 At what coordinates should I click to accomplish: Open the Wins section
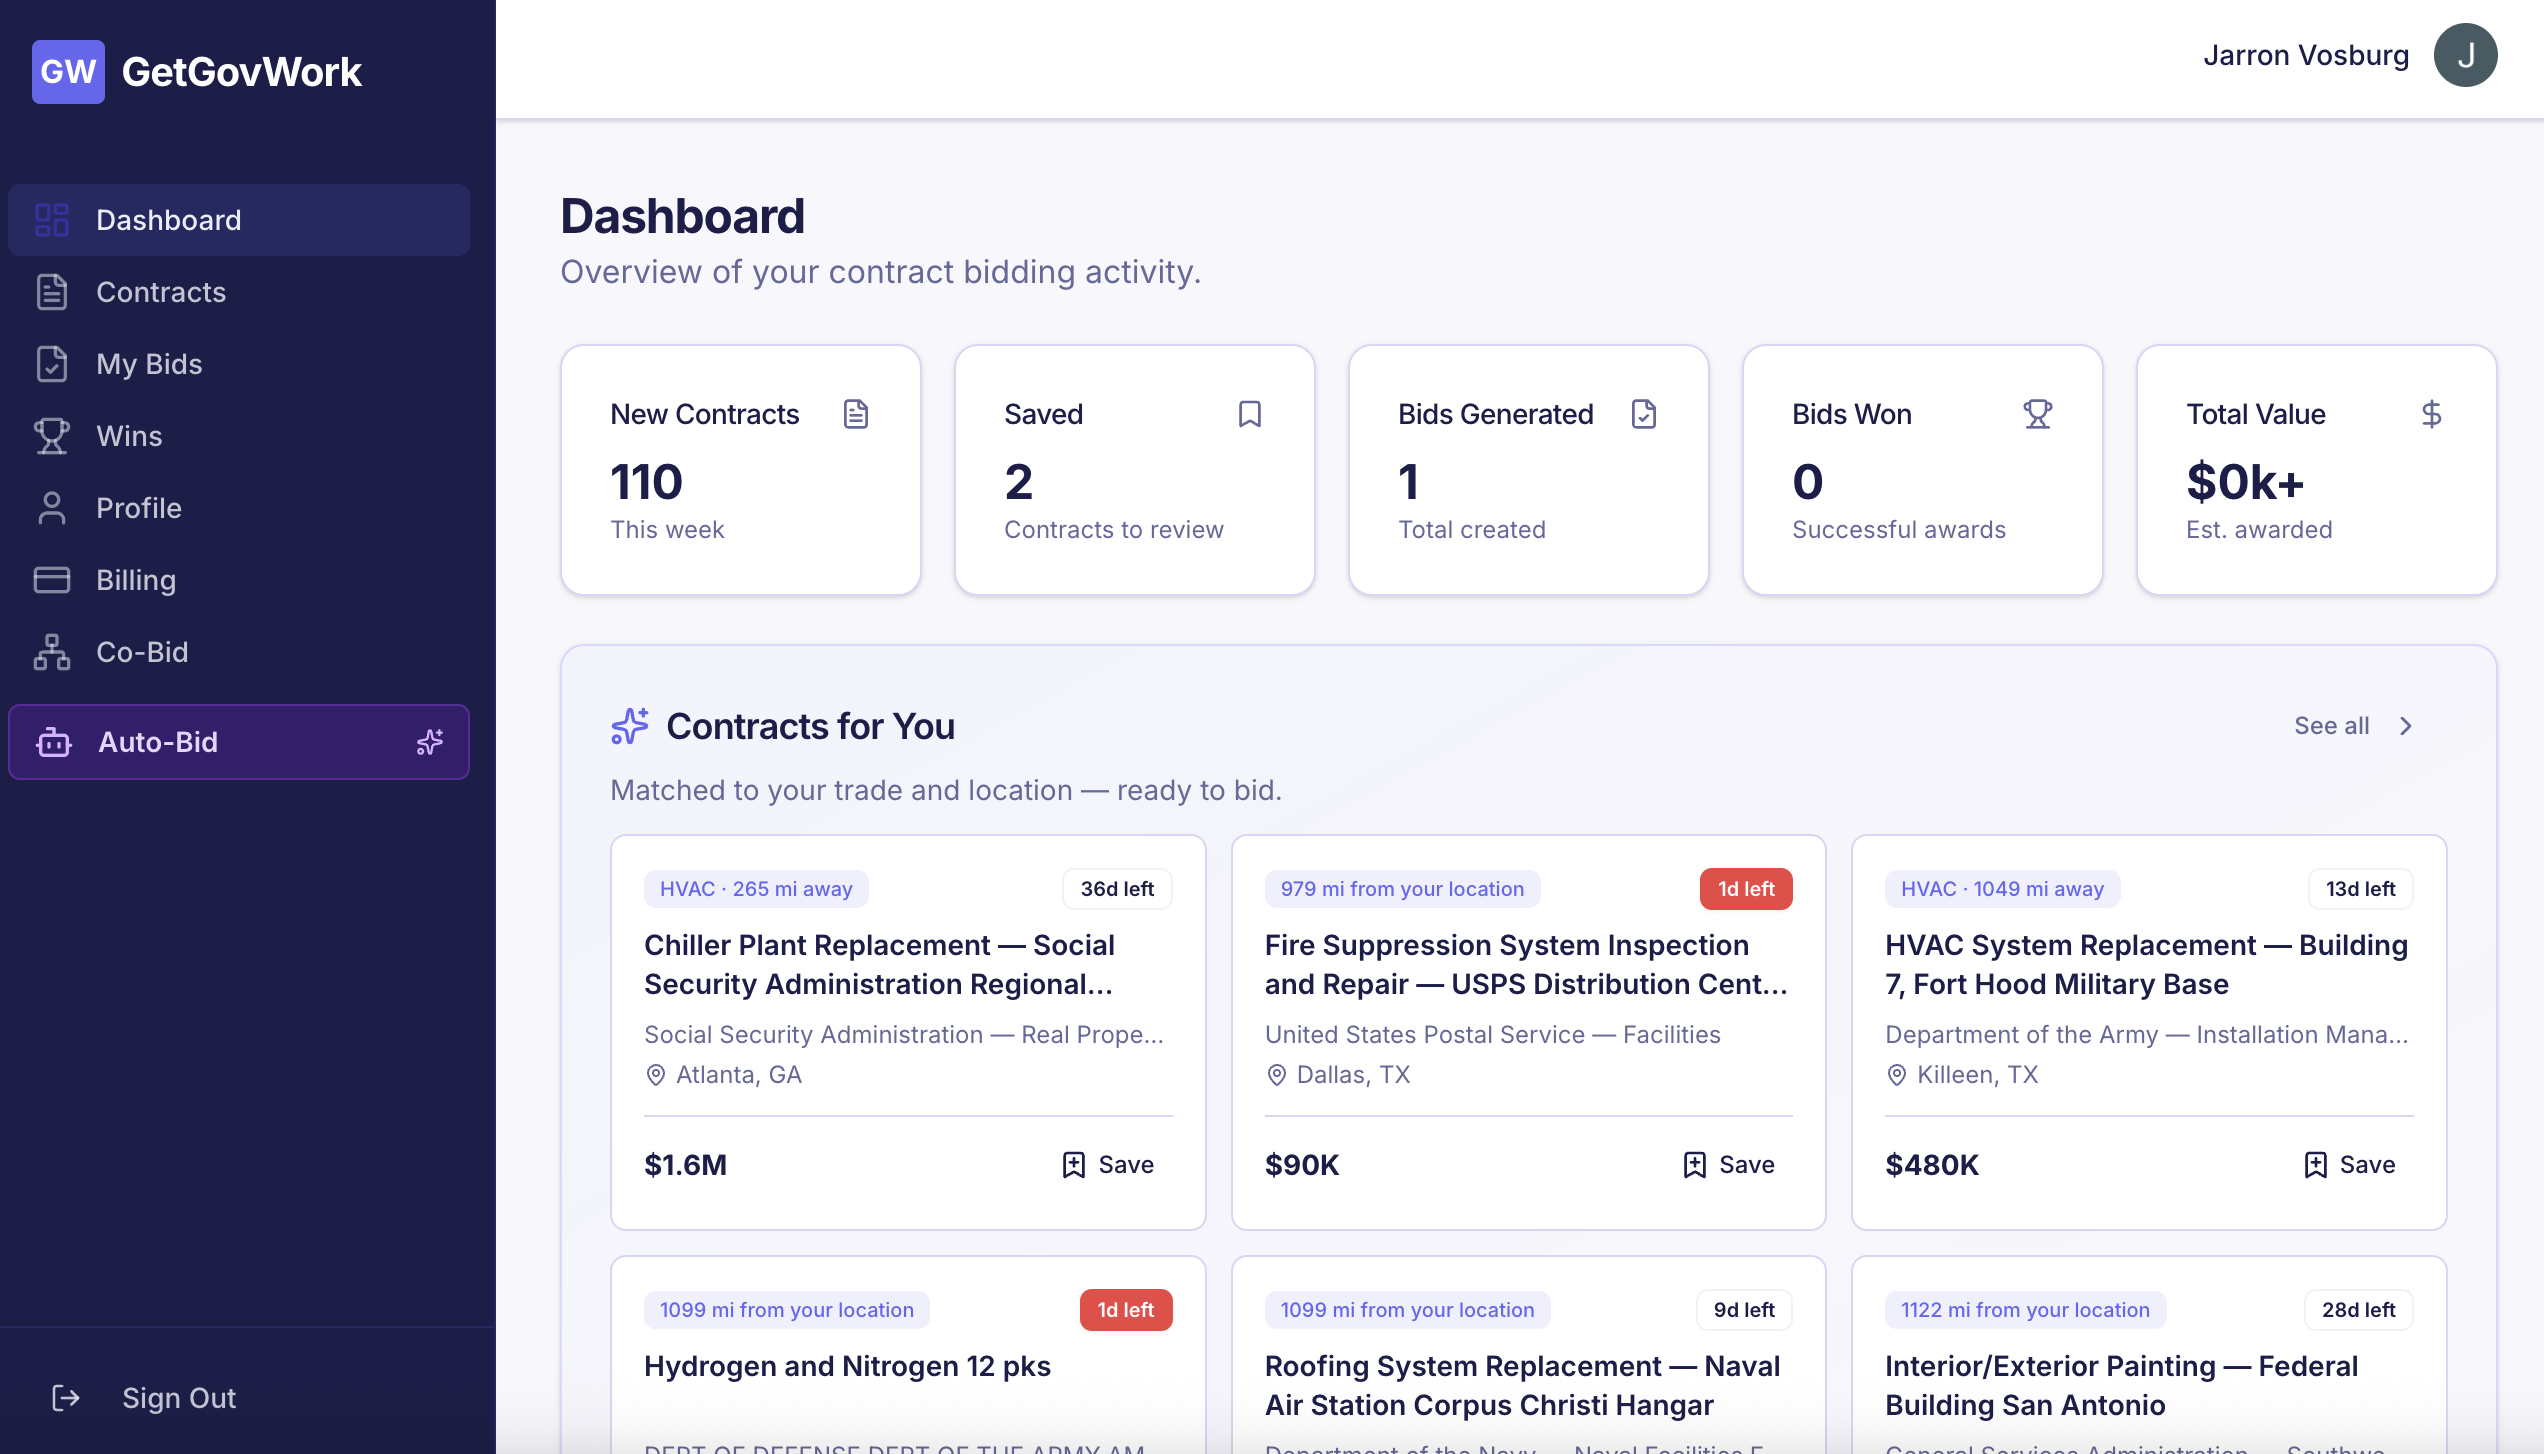tap(239, 436)
